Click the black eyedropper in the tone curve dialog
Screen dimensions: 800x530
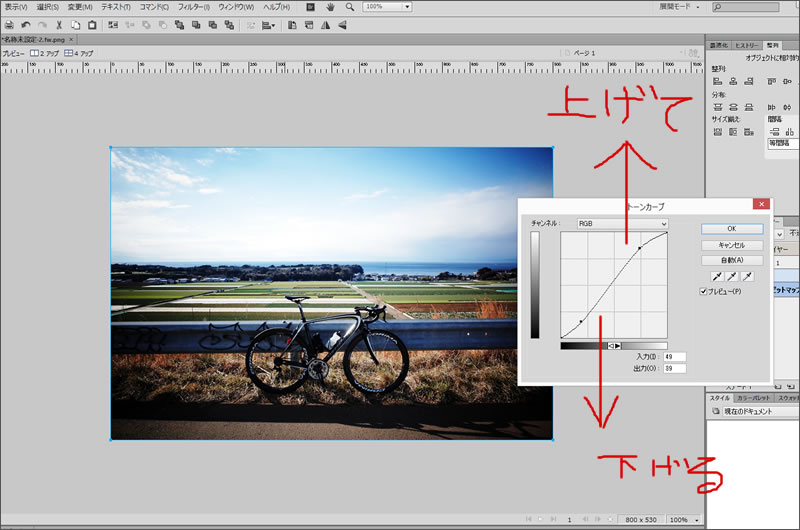click(717, 276)
